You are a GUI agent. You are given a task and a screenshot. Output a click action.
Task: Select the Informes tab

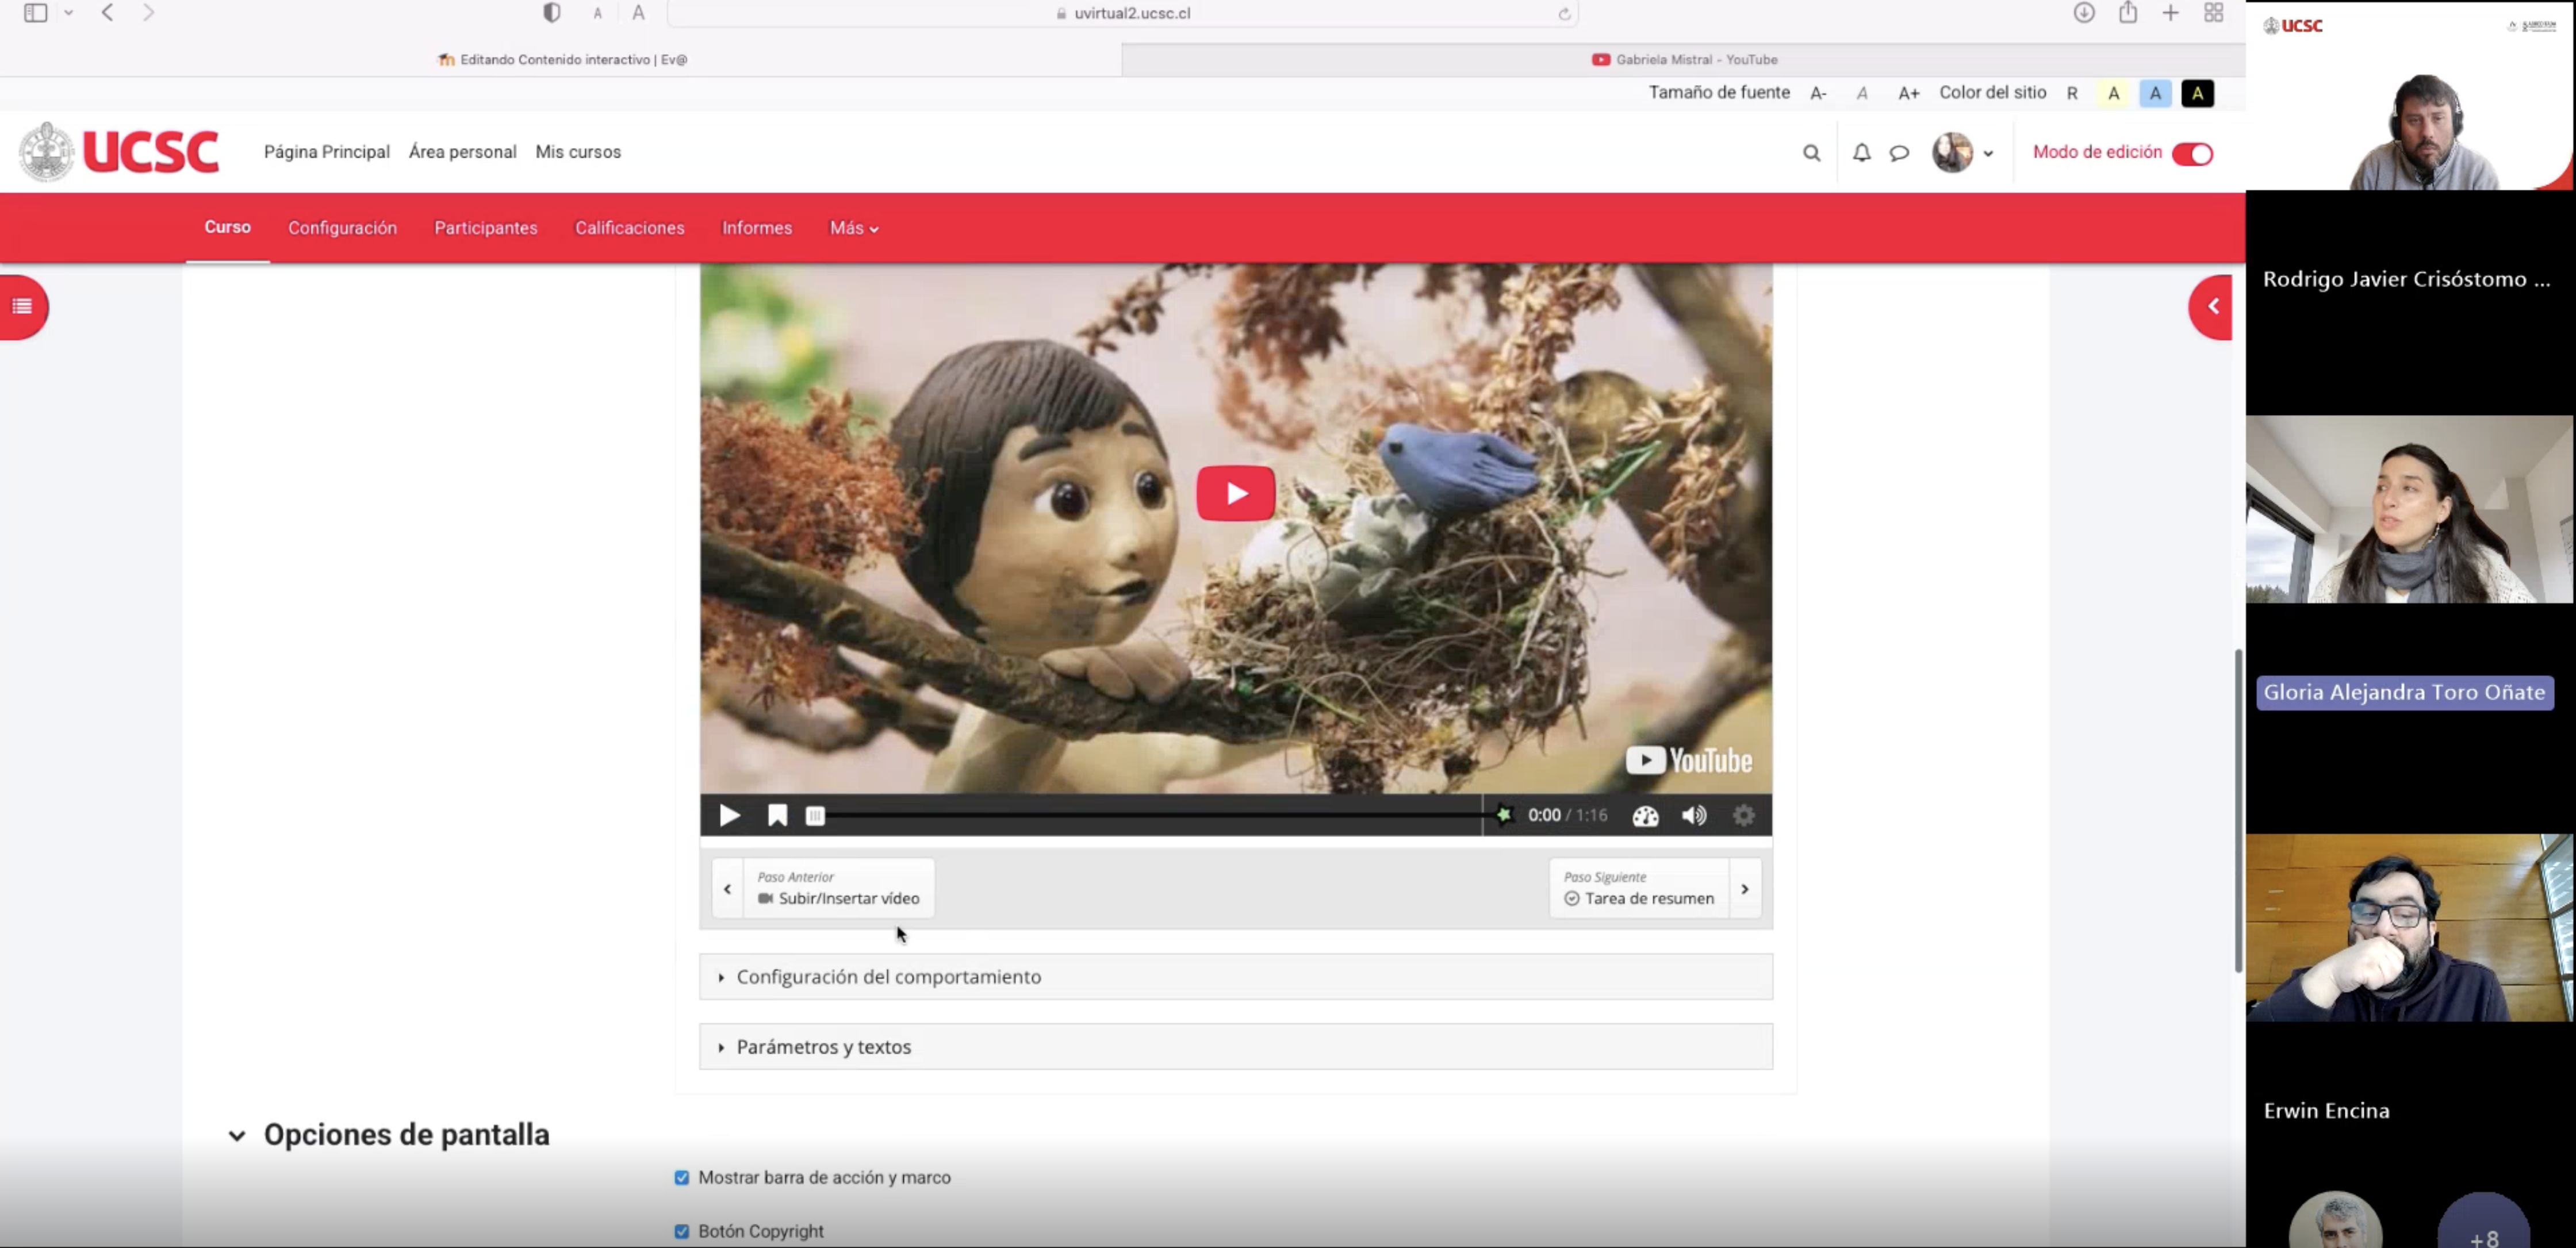click(x=757, y=228)
